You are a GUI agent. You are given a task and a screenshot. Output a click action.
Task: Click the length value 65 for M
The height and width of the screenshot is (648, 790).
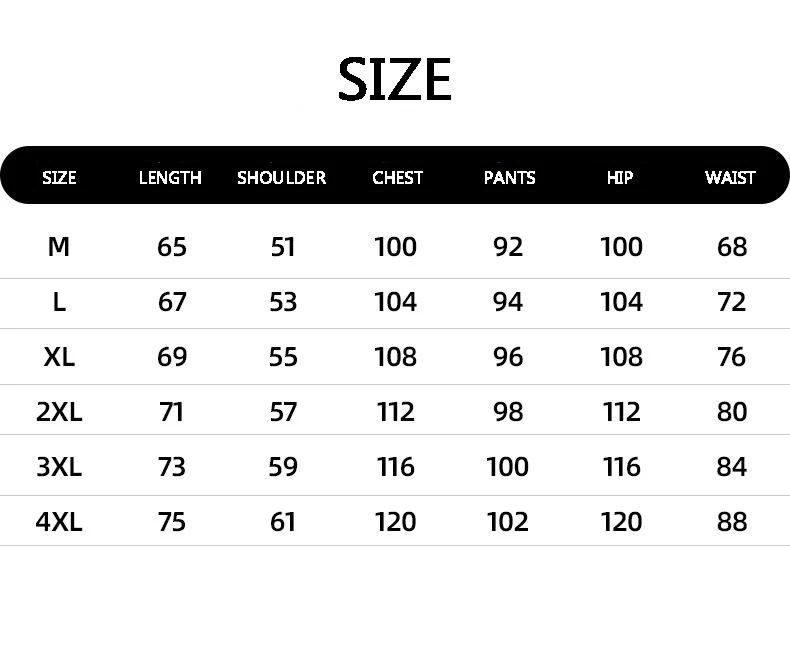(x=172, y=246)
